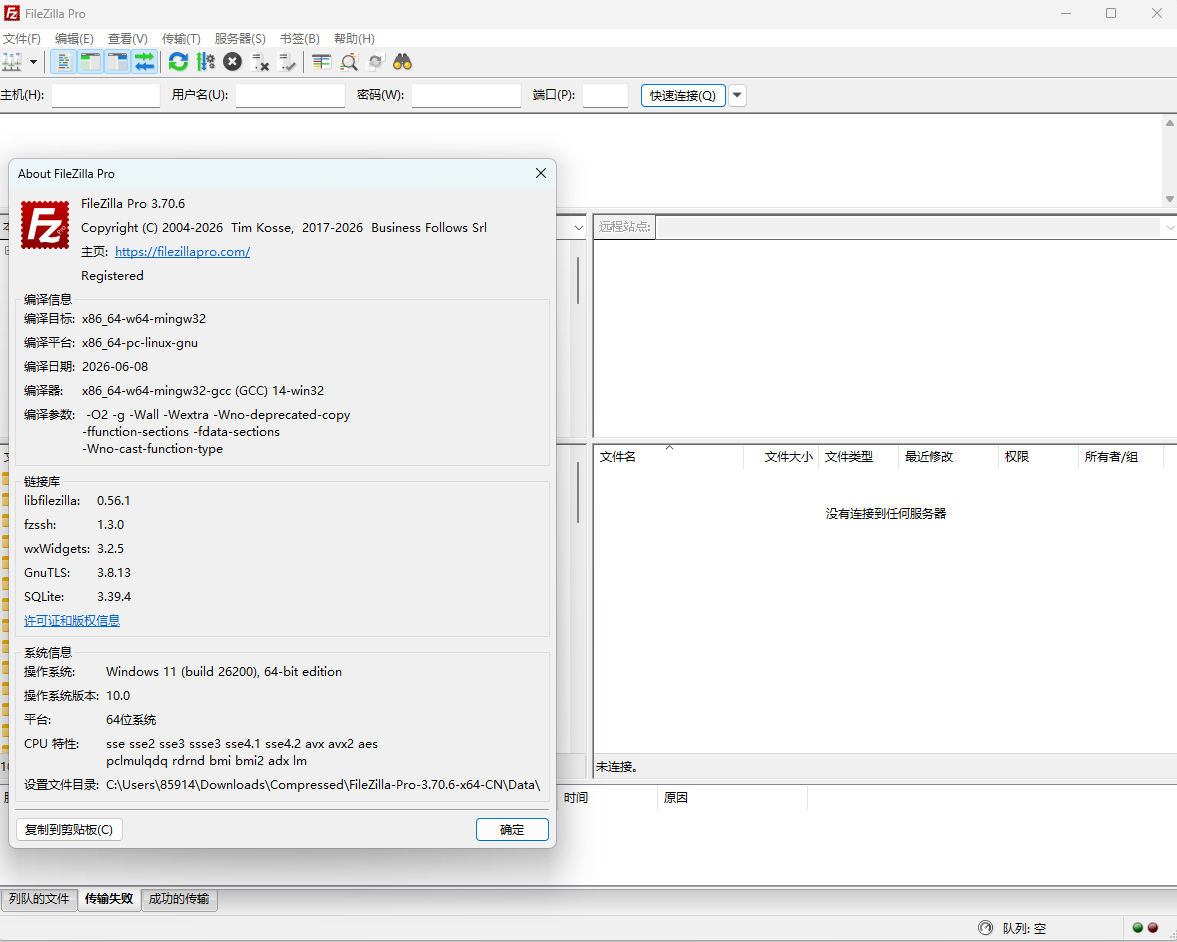Click the local file list vertical scrollbar
The width and height of the screenshot is (1177, 942).
pos(578,492)
